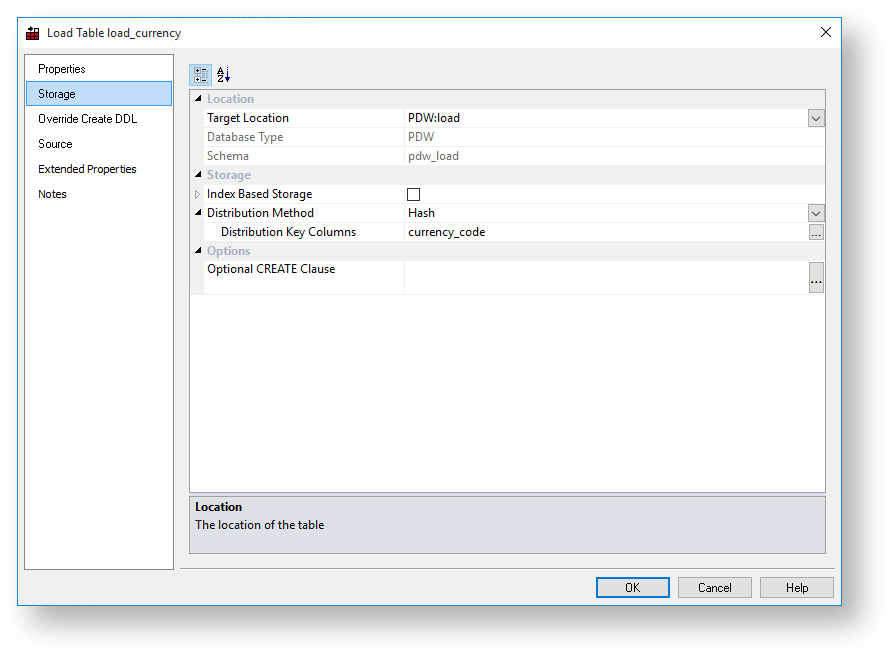Sort properties alphabetically with A-Z icon
Screen dimensions: 893x657
pos(223,75)
